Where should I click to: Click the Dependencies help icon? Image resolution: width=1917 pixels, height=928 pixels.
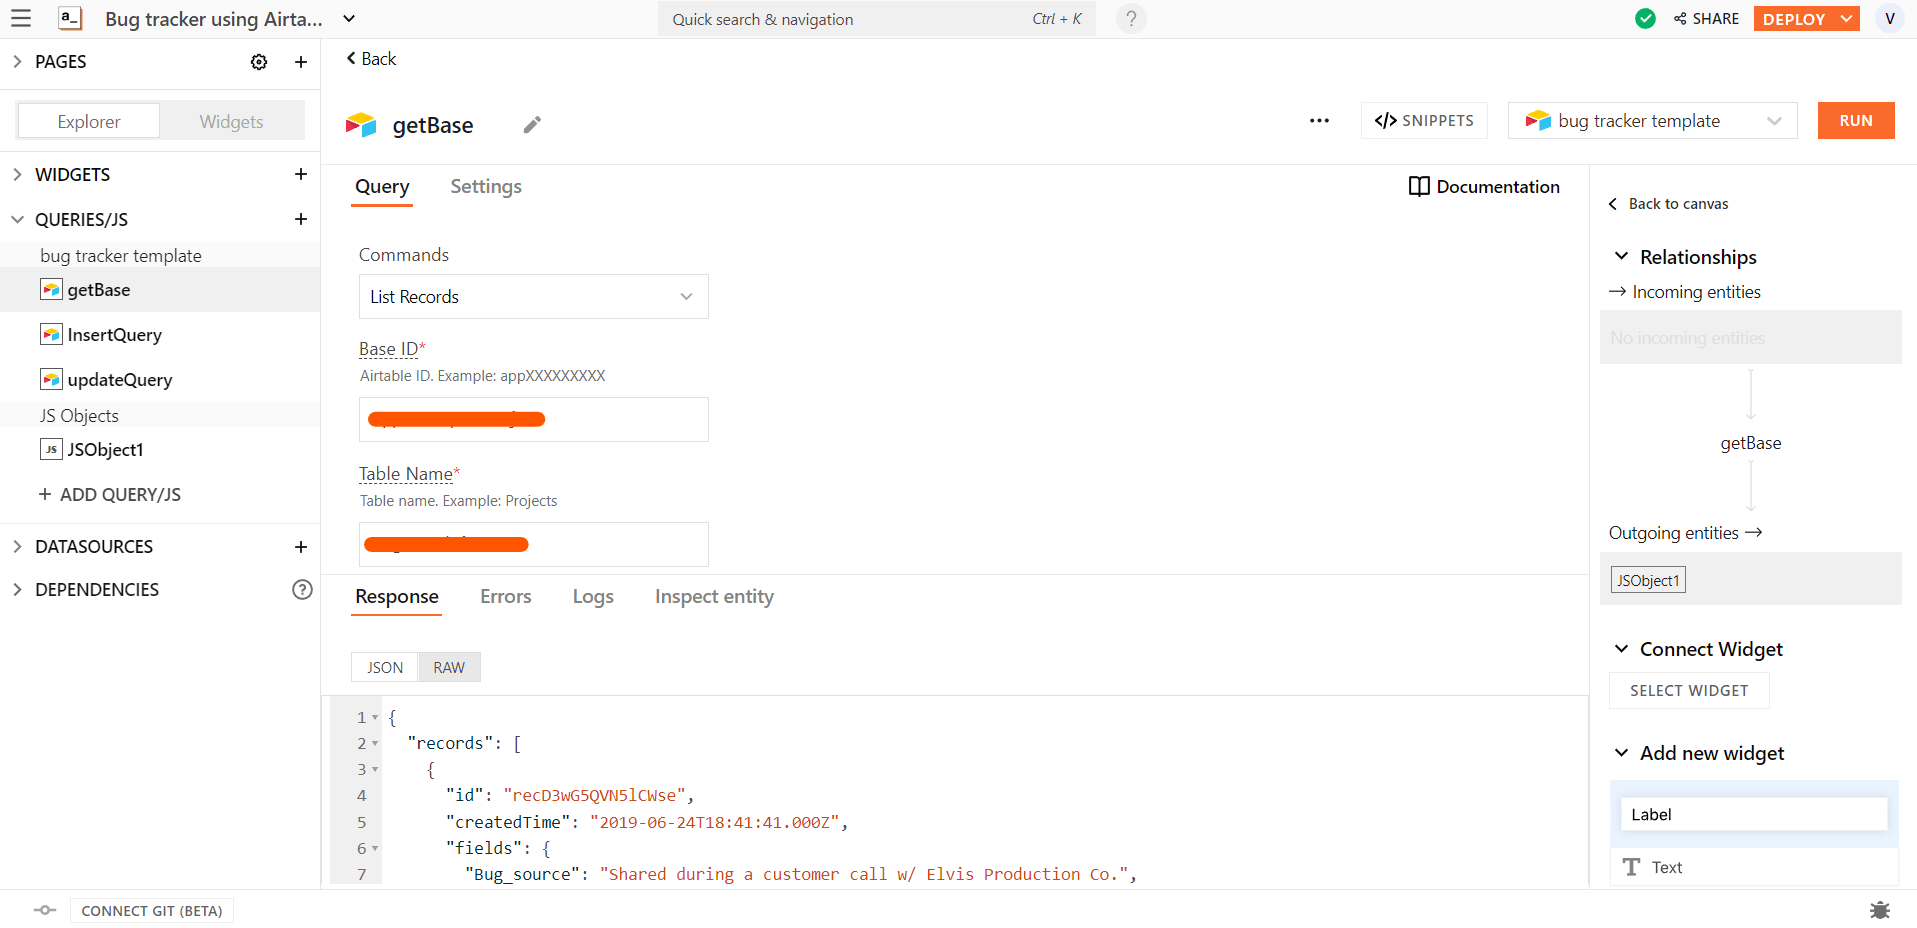coord(302,590)
